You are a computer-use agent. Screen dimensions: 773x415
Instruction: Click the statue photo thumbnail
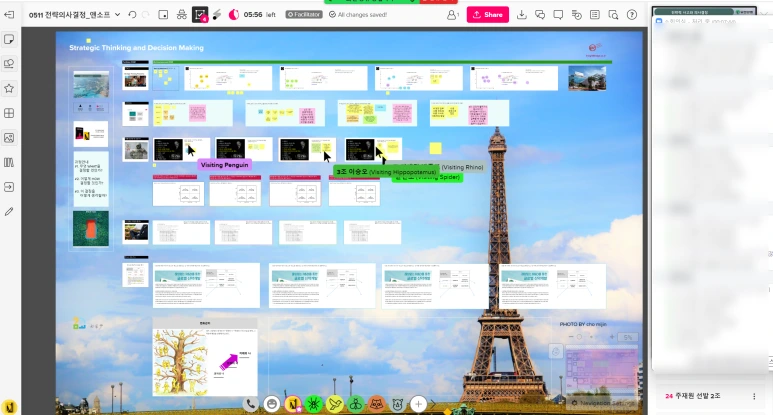136,150
